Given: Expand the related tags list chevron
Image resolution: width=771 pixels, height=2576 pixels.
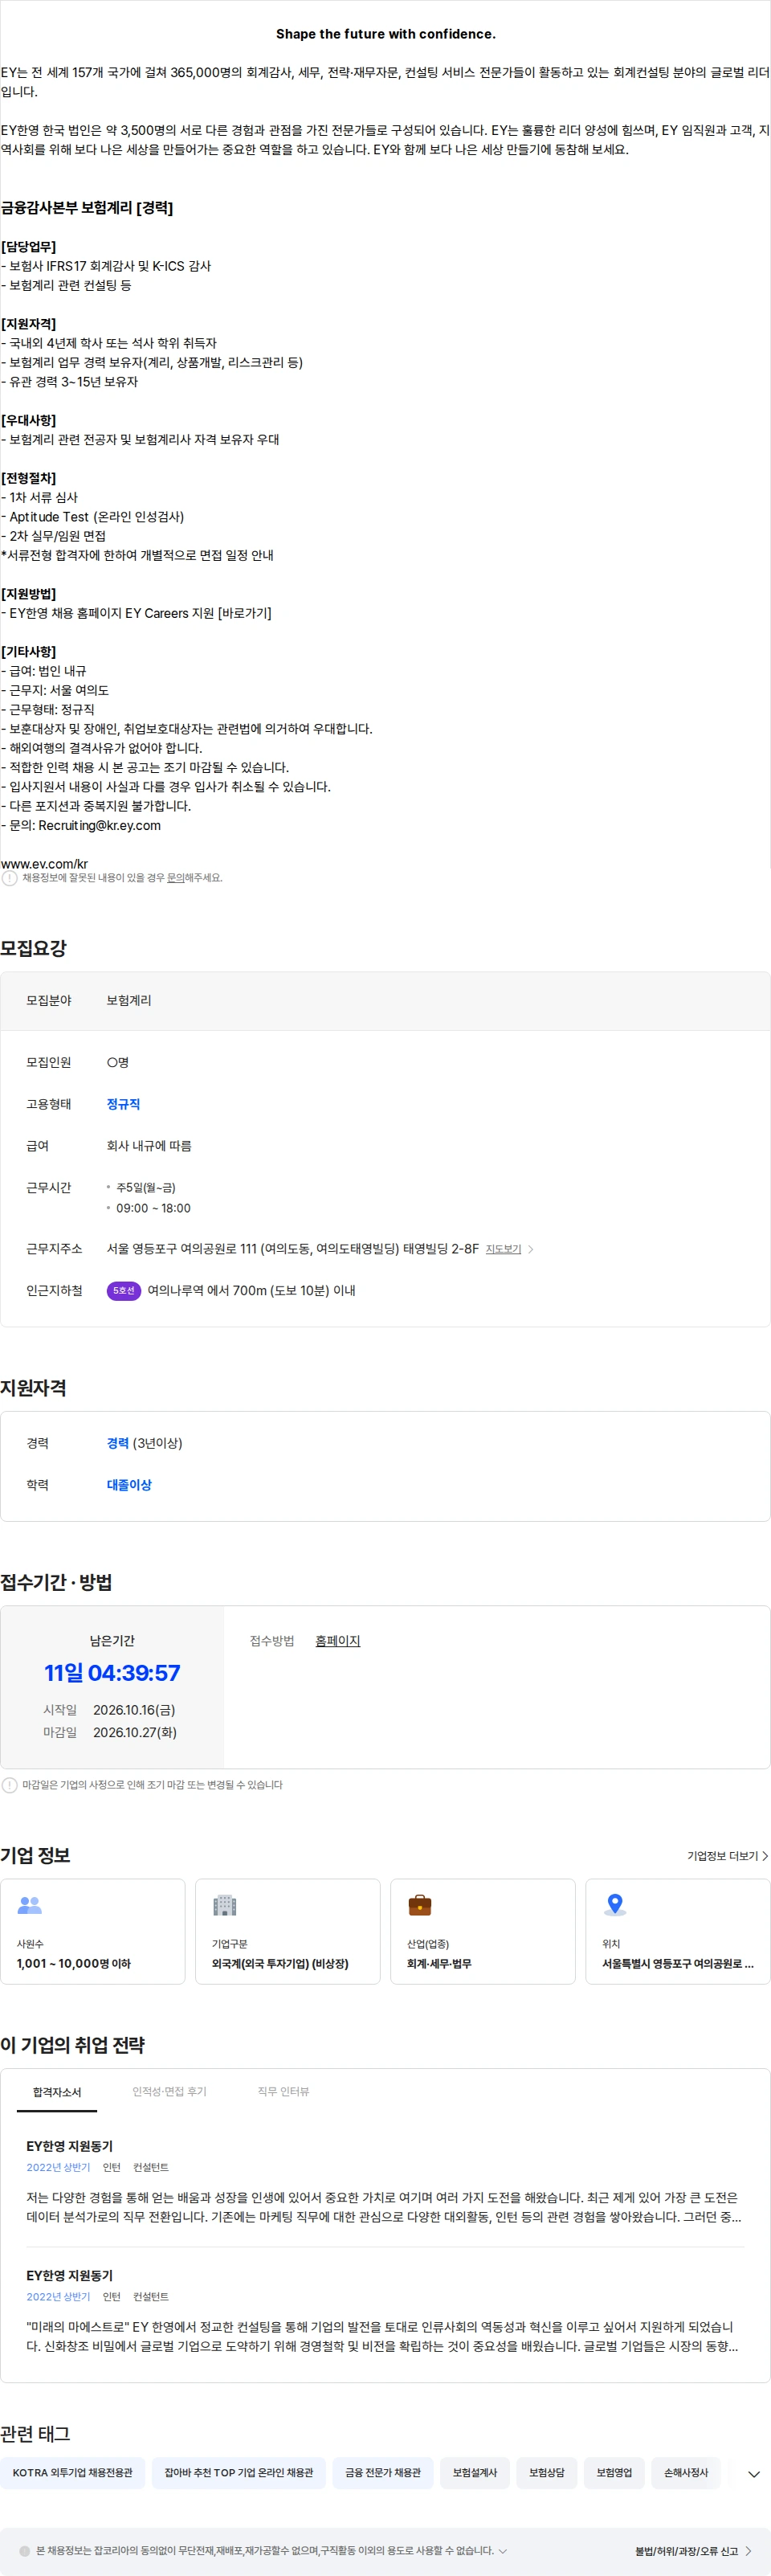Looking at the screenshot, I should coord(754,2474).
